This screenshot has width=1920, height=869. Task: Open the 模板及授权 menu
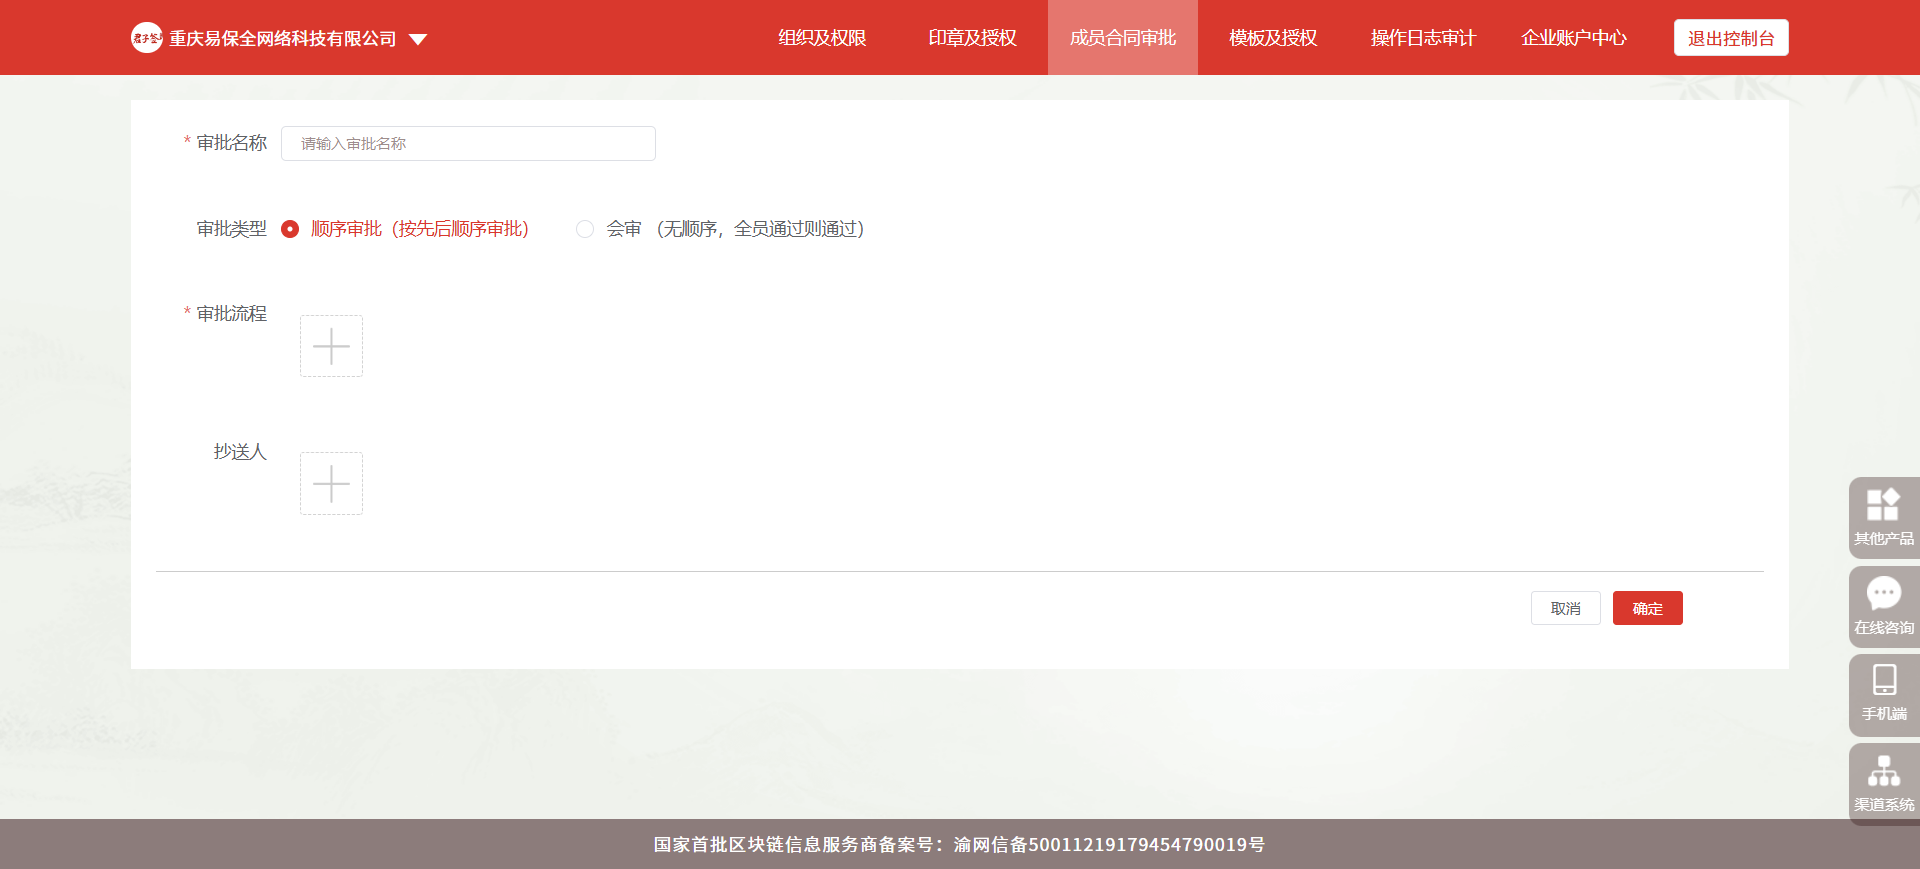[1273, 38]
